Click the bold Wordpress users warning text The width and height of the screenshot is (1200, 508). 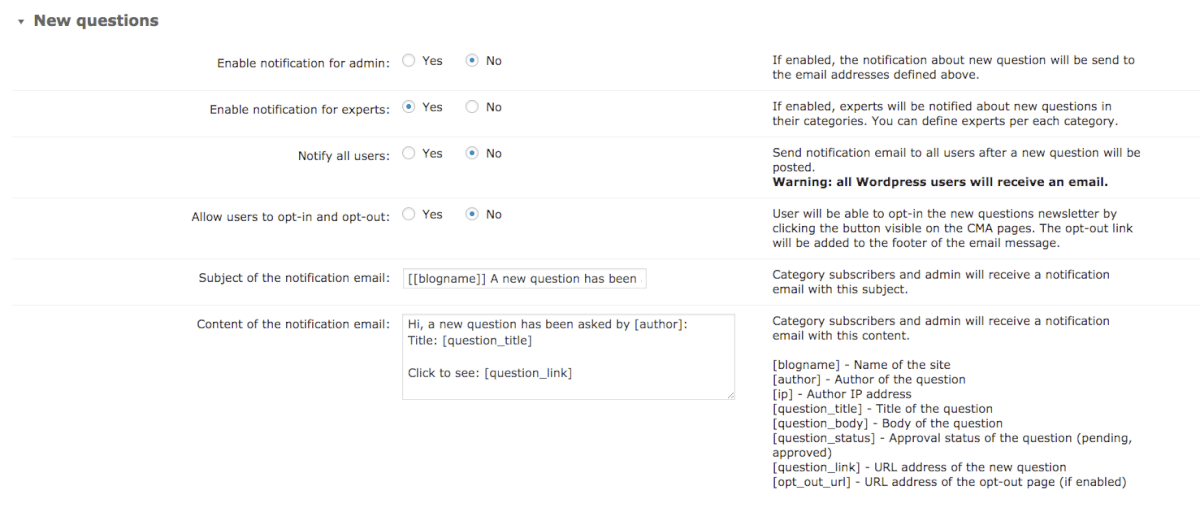tap(940, 183)
